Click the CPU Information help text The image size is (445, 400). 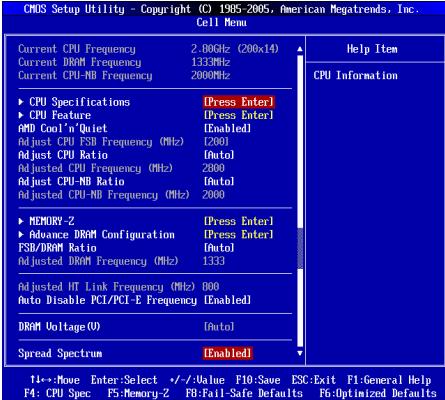pos(355,76)
